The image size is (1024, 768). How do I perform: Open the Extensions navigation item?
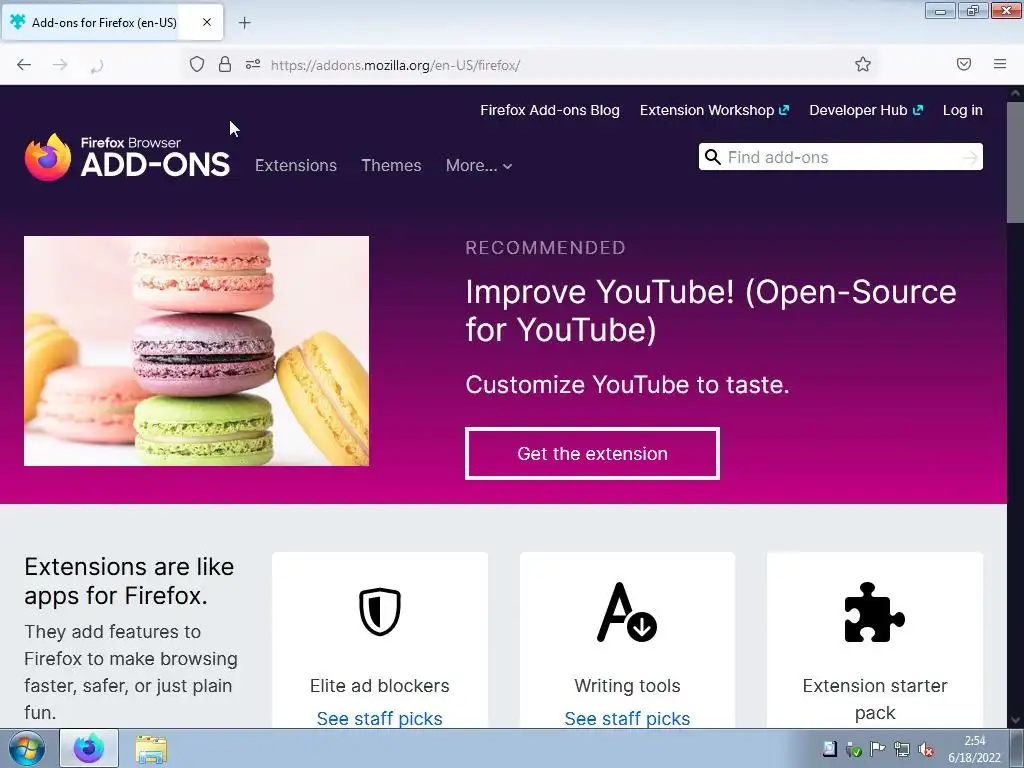pos(296,165)
